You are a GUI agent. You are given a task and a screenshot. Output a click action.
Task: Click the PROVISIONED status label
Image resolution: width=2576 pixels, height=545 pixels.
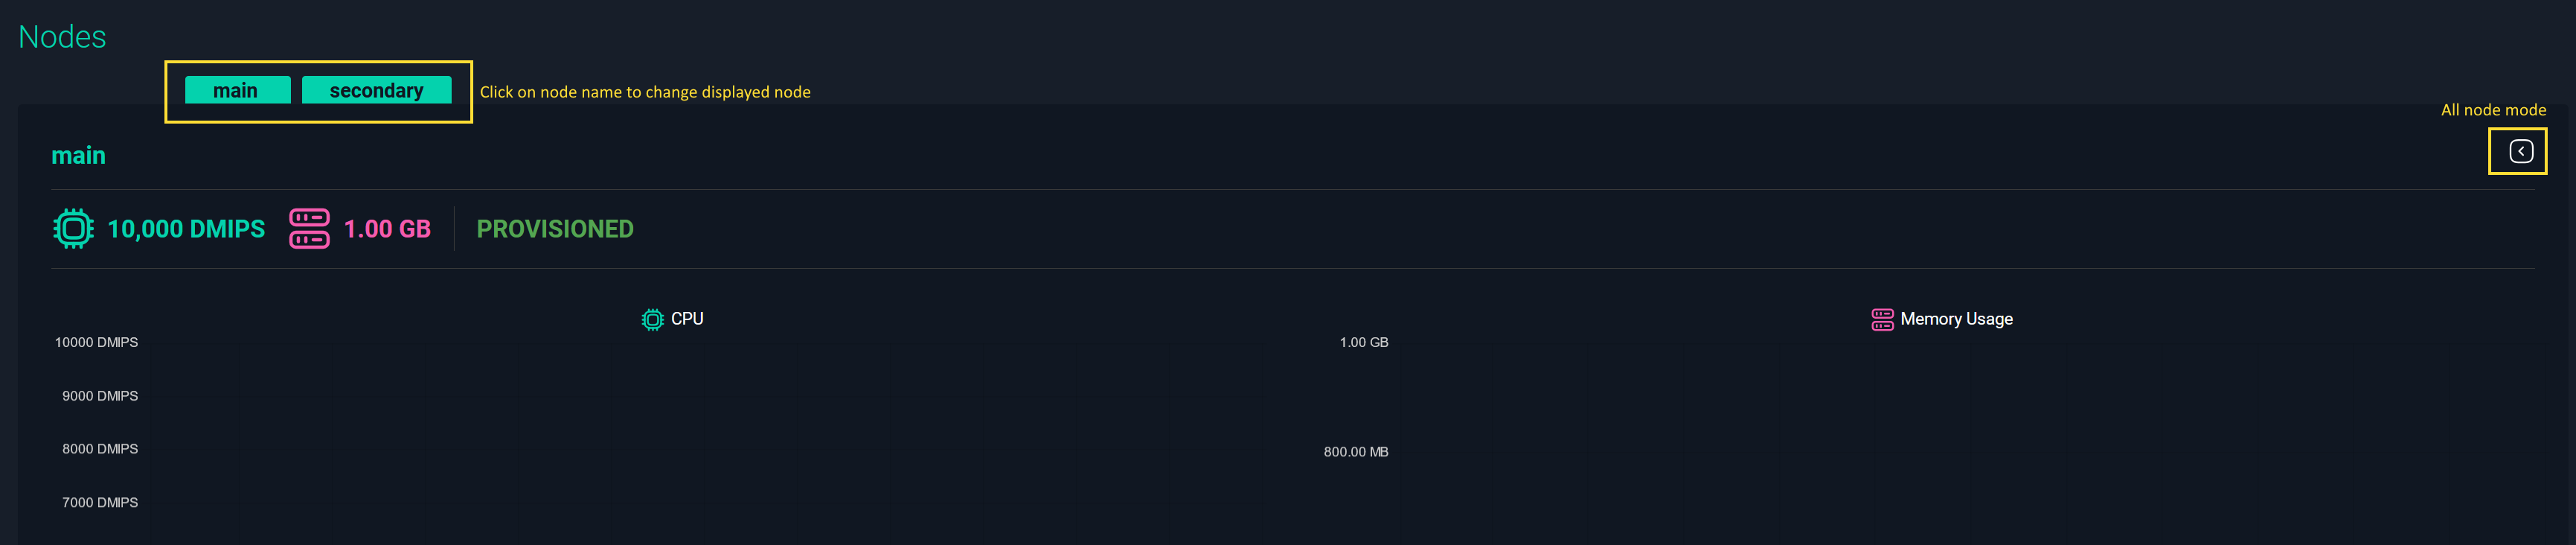(556, 228)
